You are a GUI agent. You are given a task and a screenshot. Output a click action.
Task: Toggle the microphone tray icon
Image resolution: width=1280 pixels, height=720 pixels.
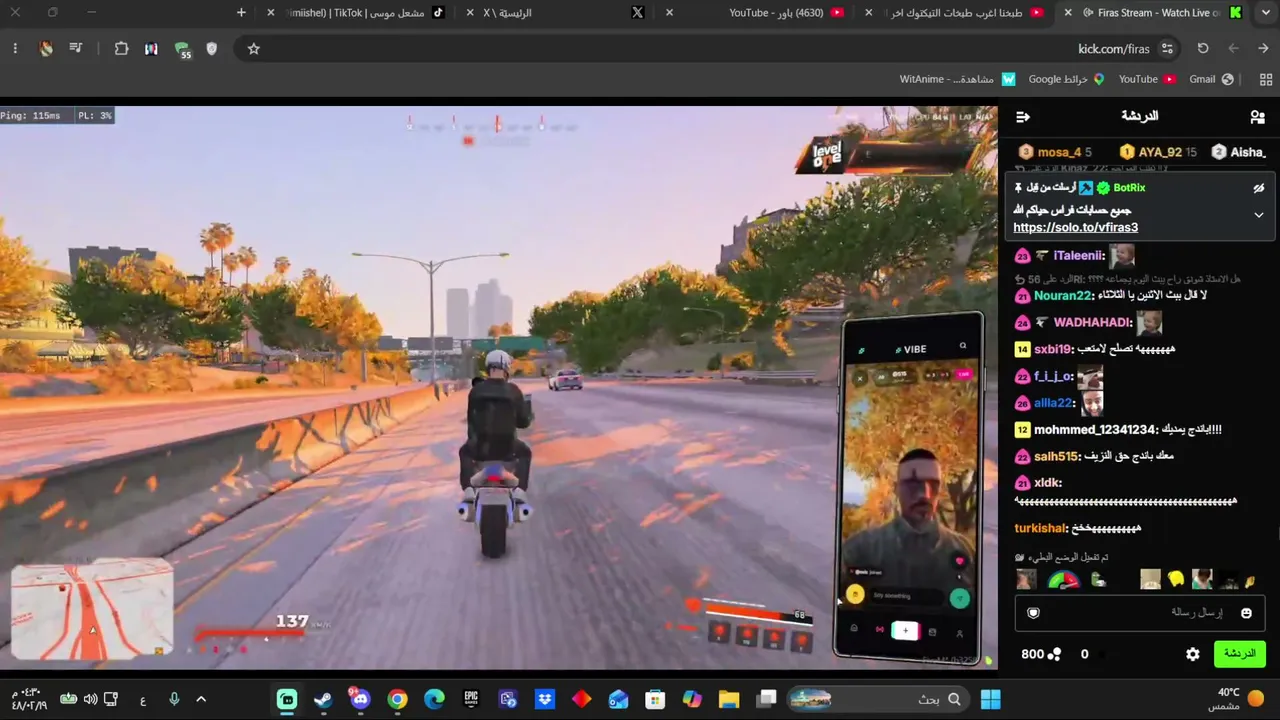pos(174,699)
